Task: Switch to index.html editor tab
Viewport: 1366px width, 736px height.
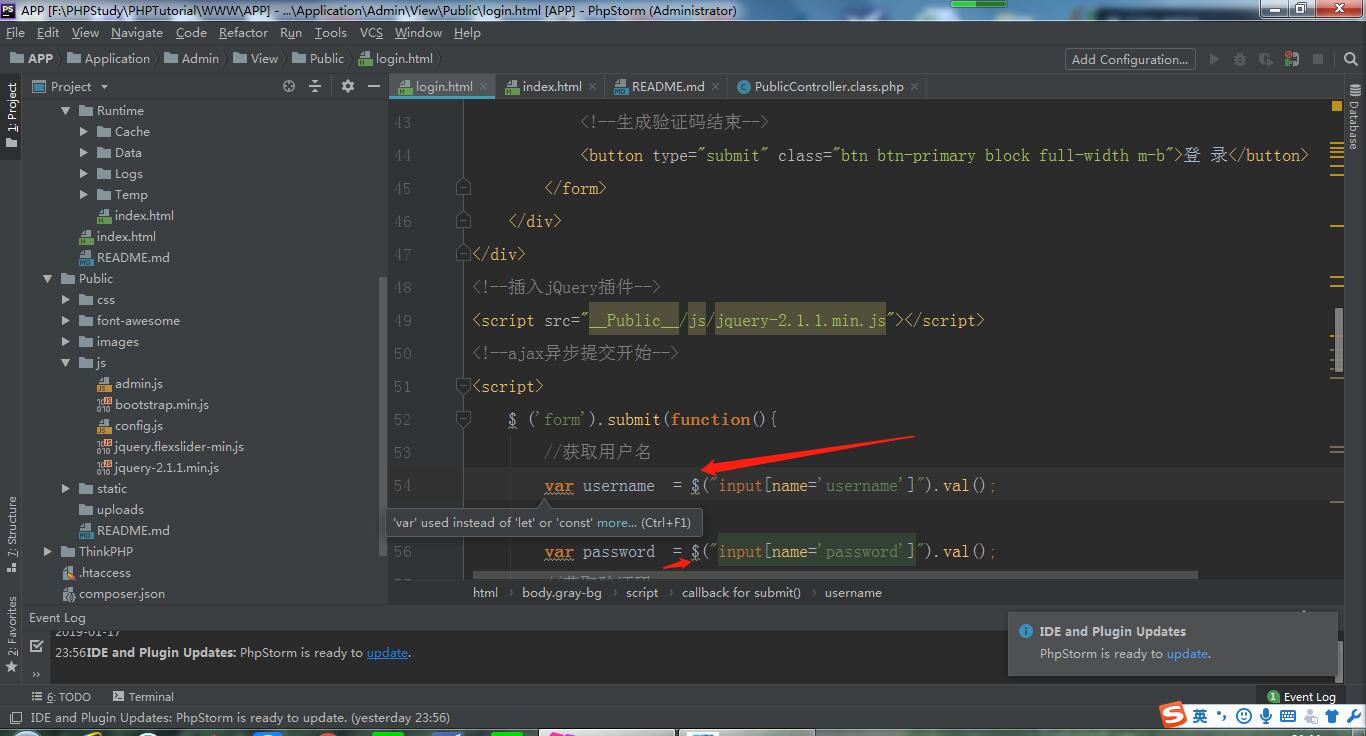Action: (551, 87)
